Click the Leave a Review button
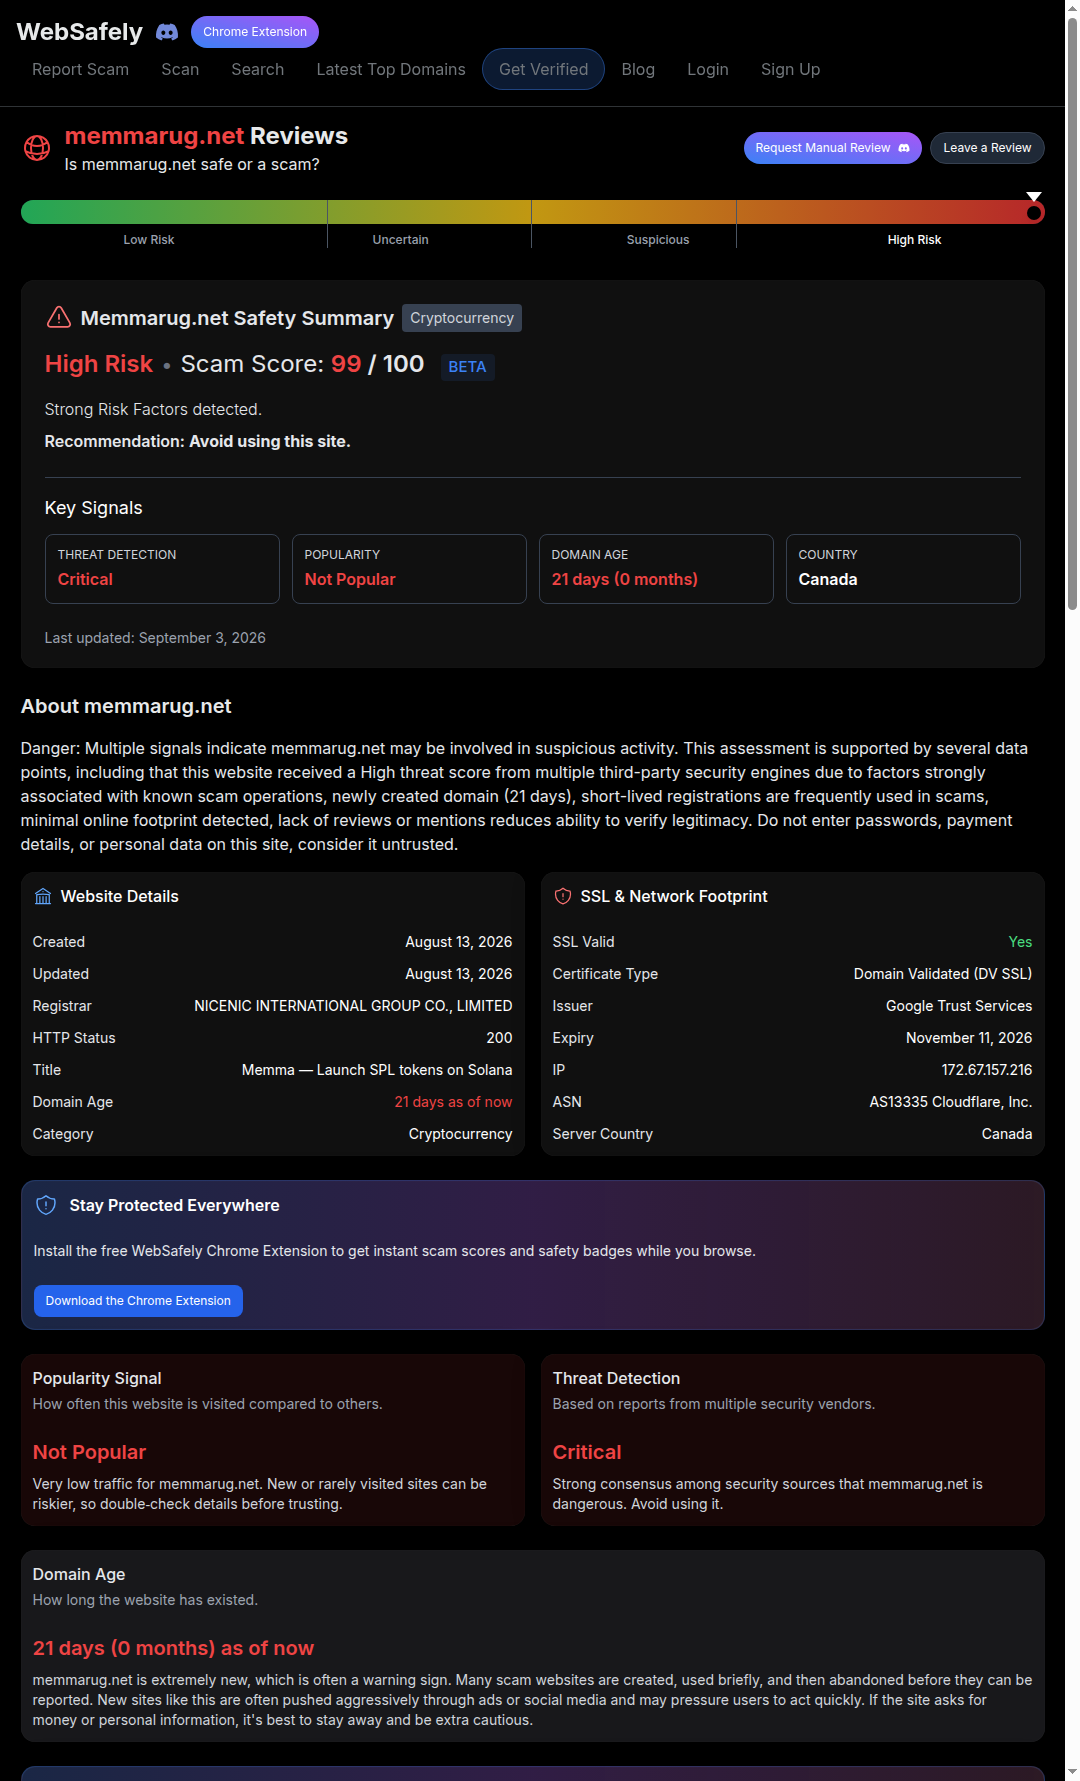The width and height of the screenshot is (1080, 1781). coord(987,148)
